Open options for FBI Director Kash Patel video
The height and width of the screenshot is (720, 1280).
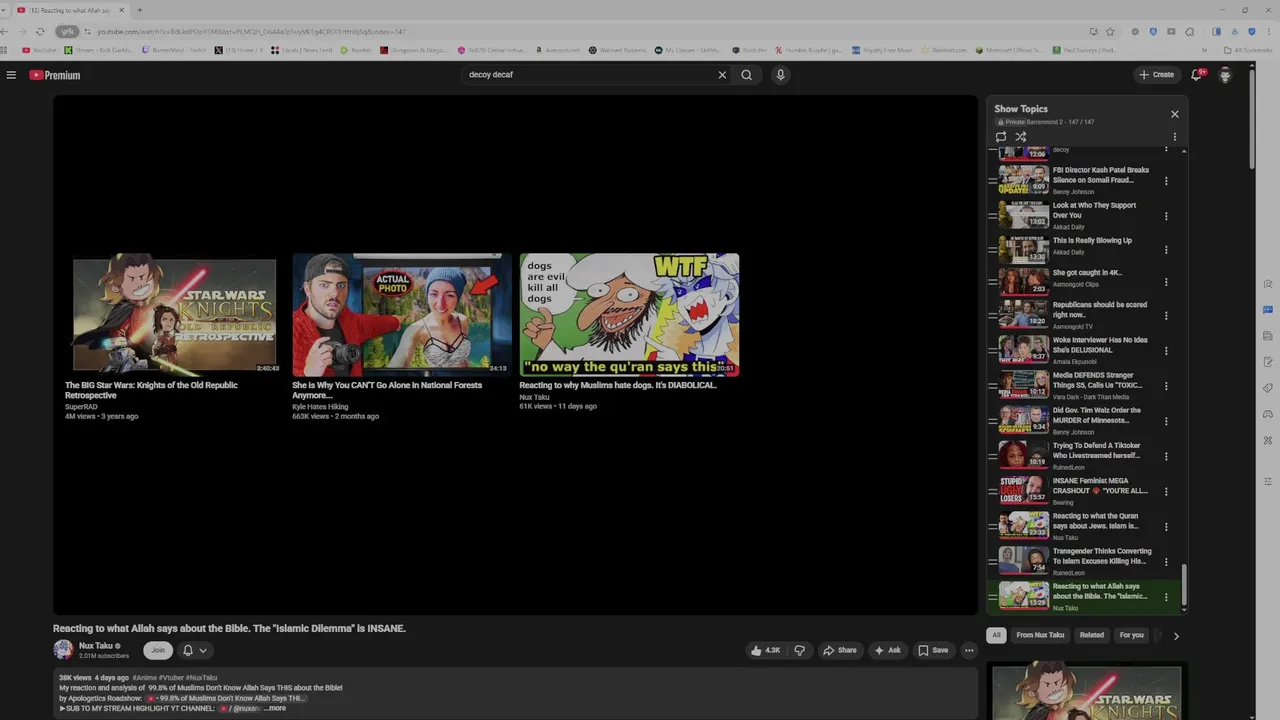[x=1166, y=181]
